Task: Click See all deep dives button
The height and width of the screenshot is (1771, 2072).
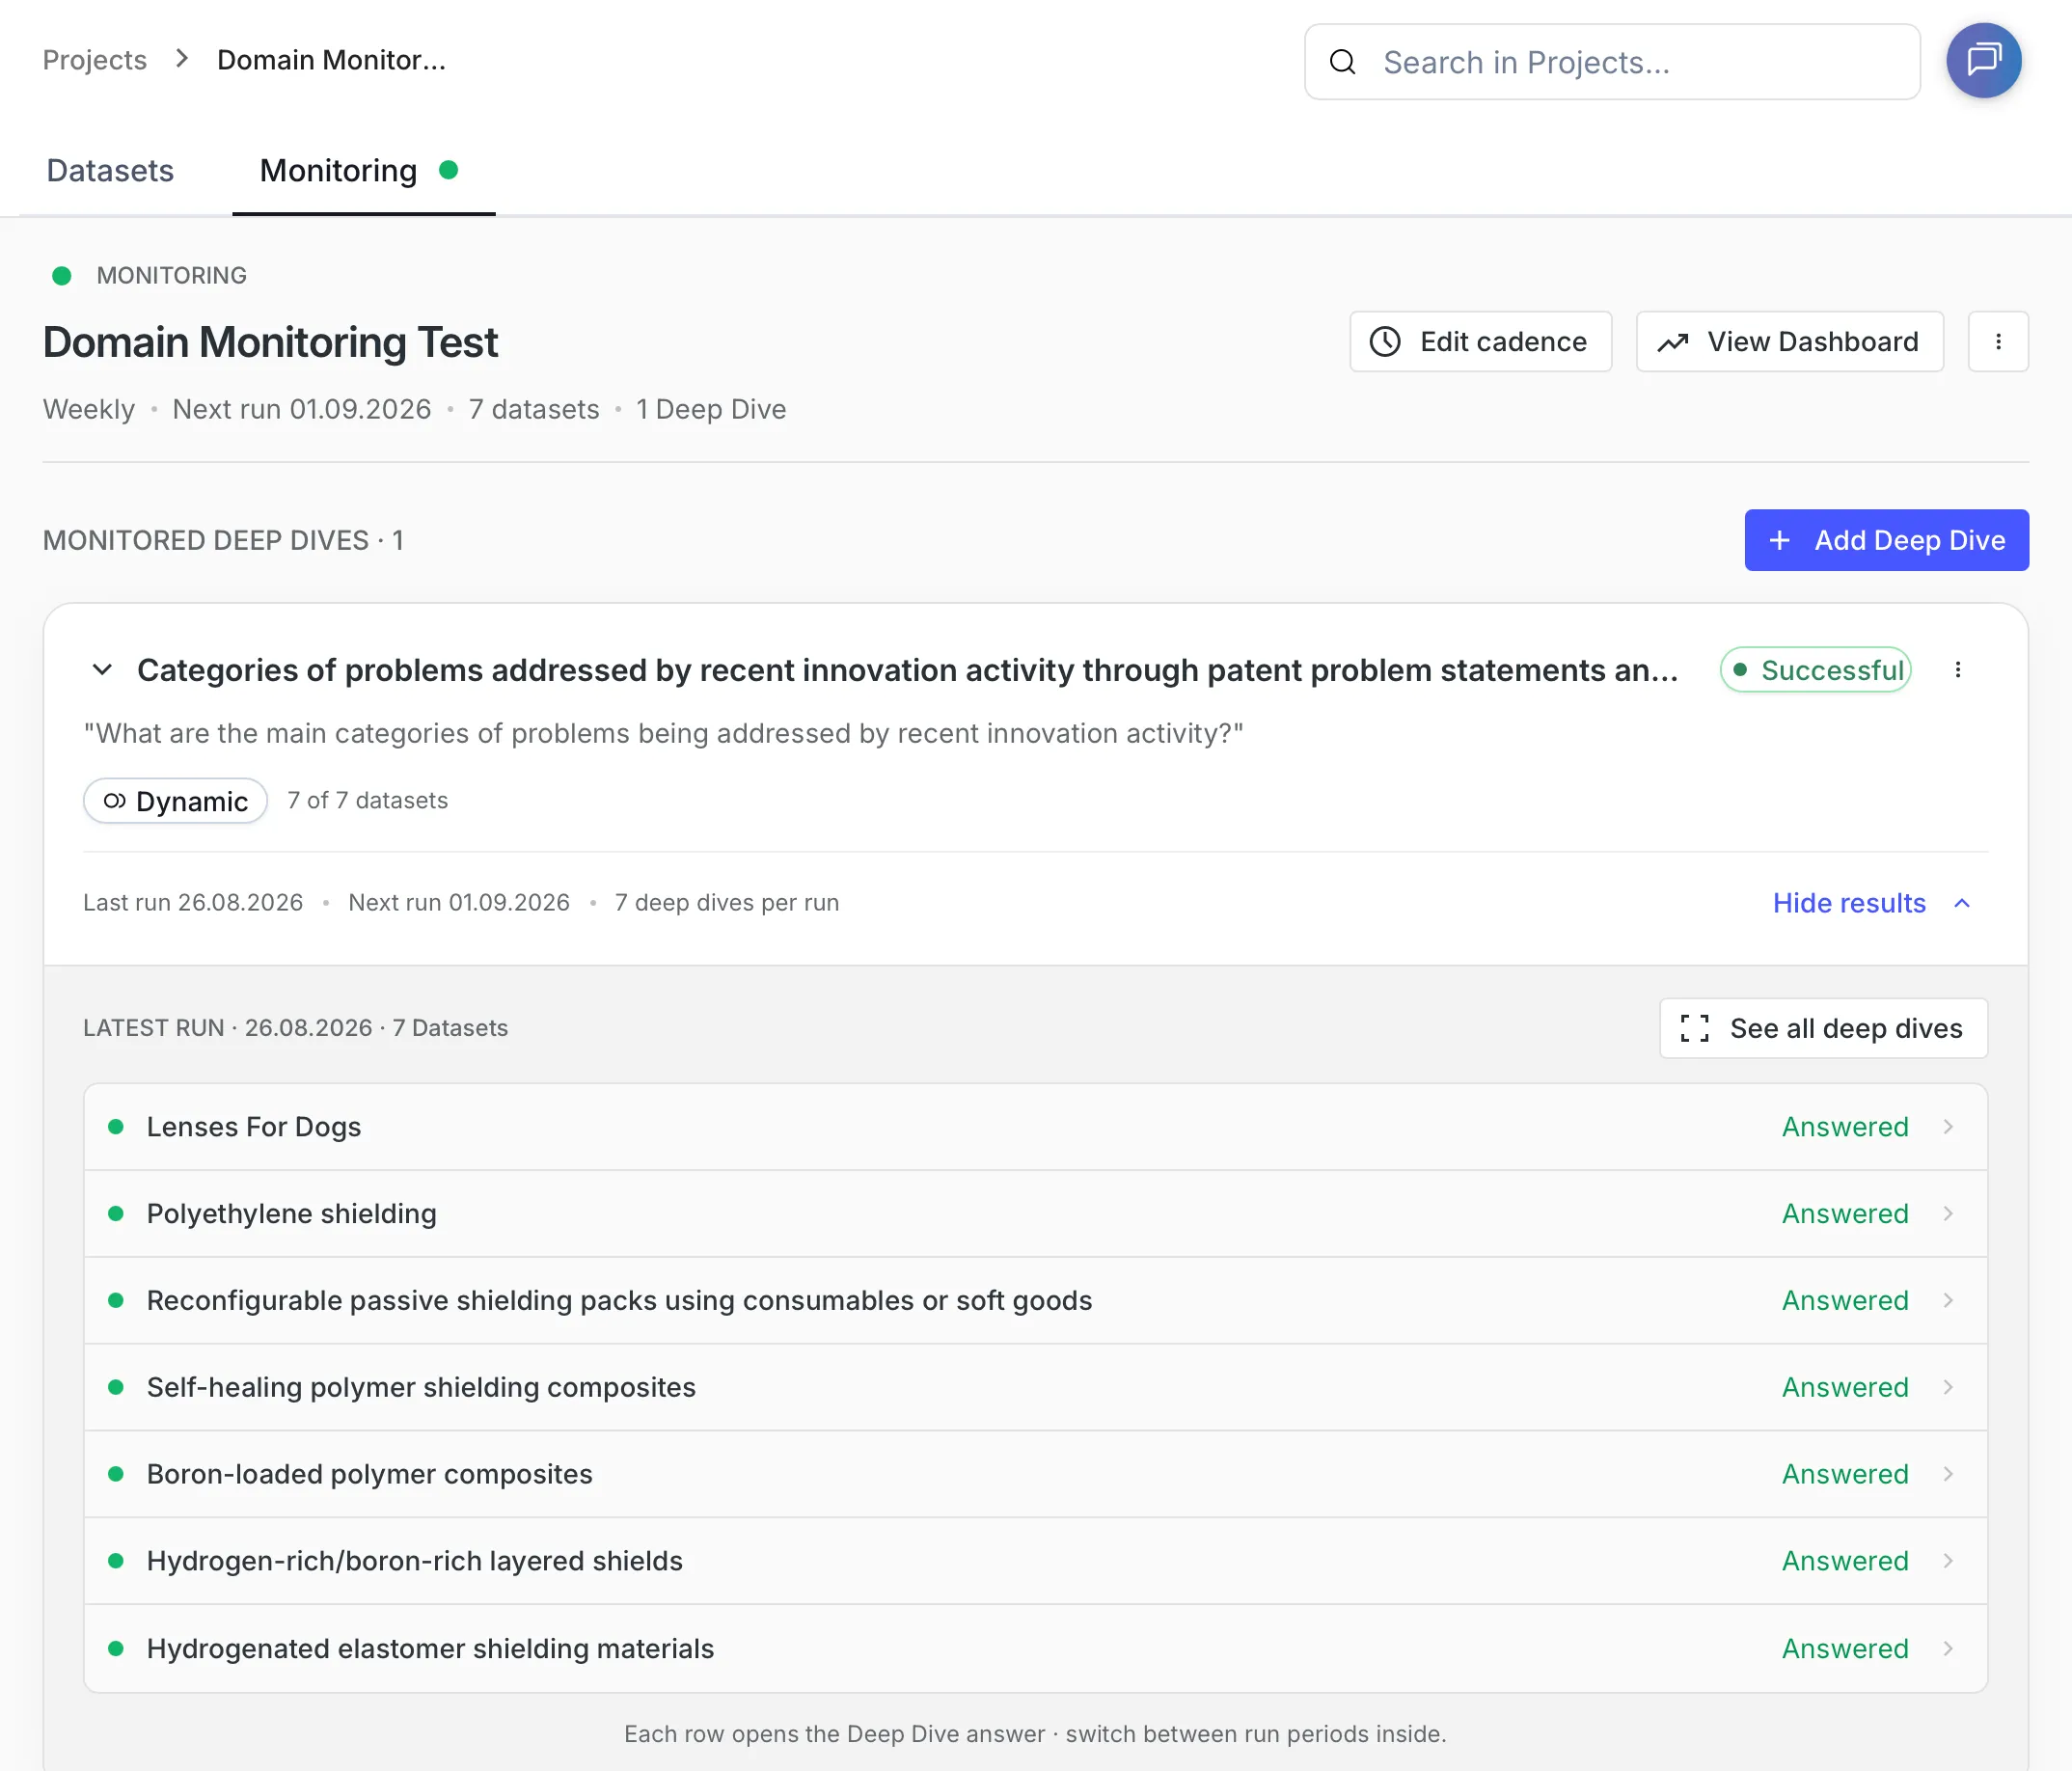Action: pos(1823,1028)
